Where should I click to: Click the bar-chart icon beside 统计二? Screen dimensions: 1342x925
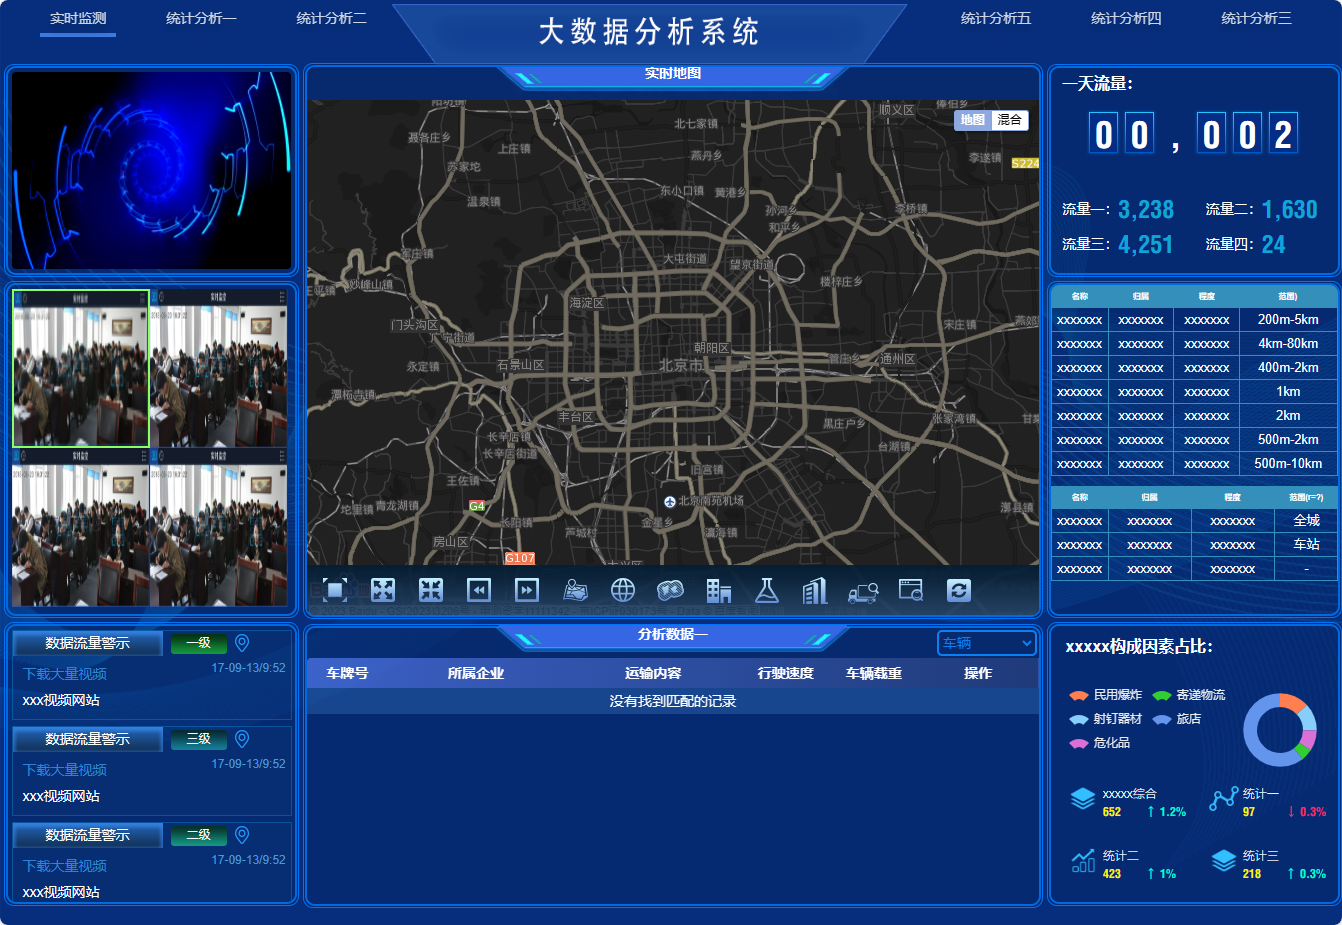tap(1083, 861)
